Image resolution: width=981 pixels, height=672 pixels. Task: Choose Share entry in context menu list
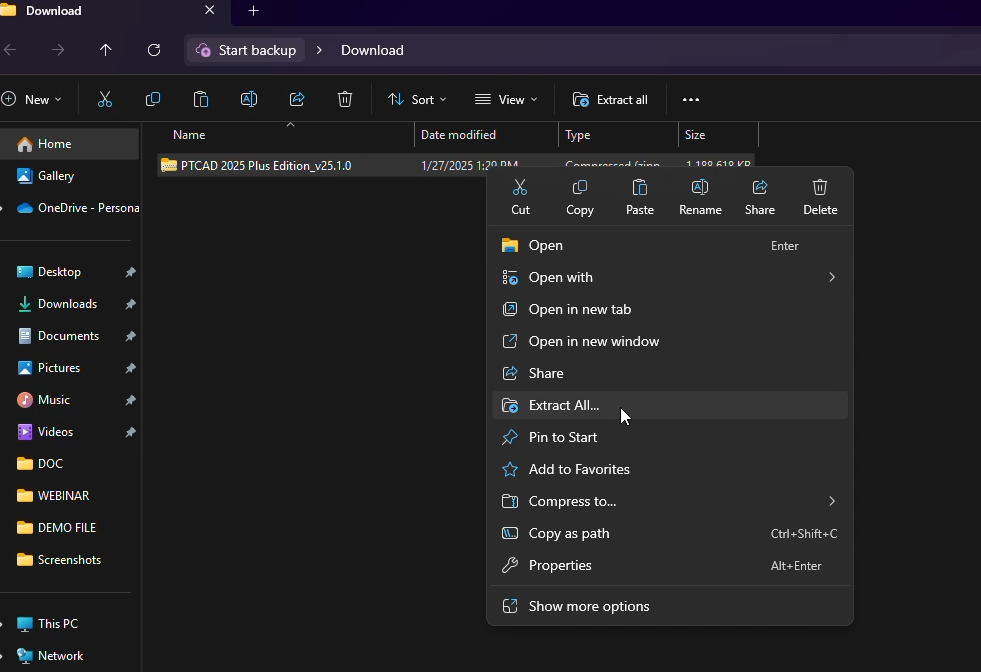(669, 373)
